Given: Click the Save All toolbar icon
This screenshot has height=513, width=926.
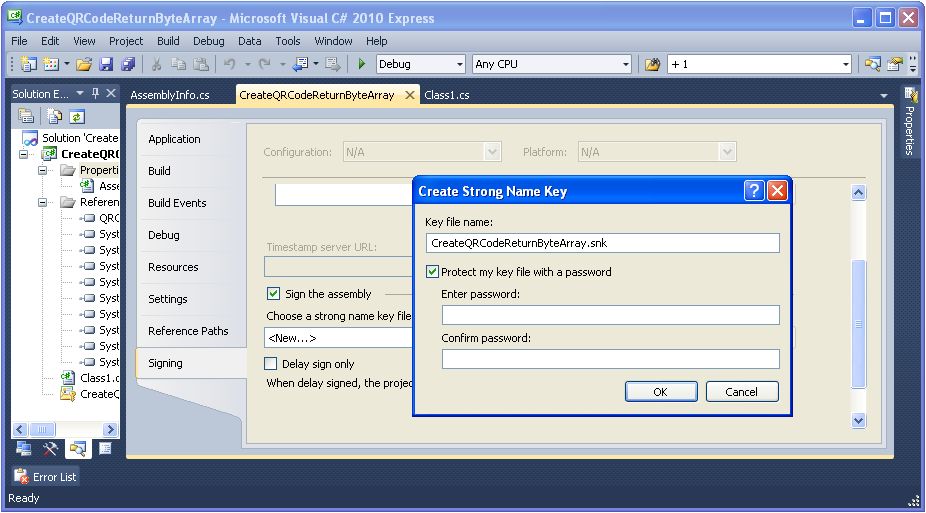Looking at the screenshot, I should (x=128, y=64).
